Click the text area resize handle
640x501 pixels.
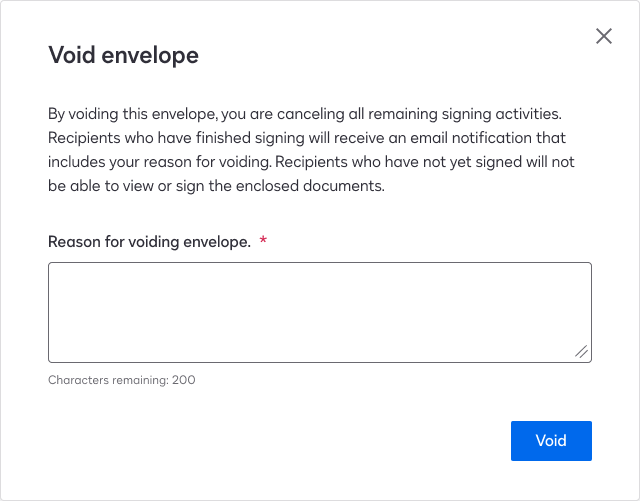tap(581, 352)
